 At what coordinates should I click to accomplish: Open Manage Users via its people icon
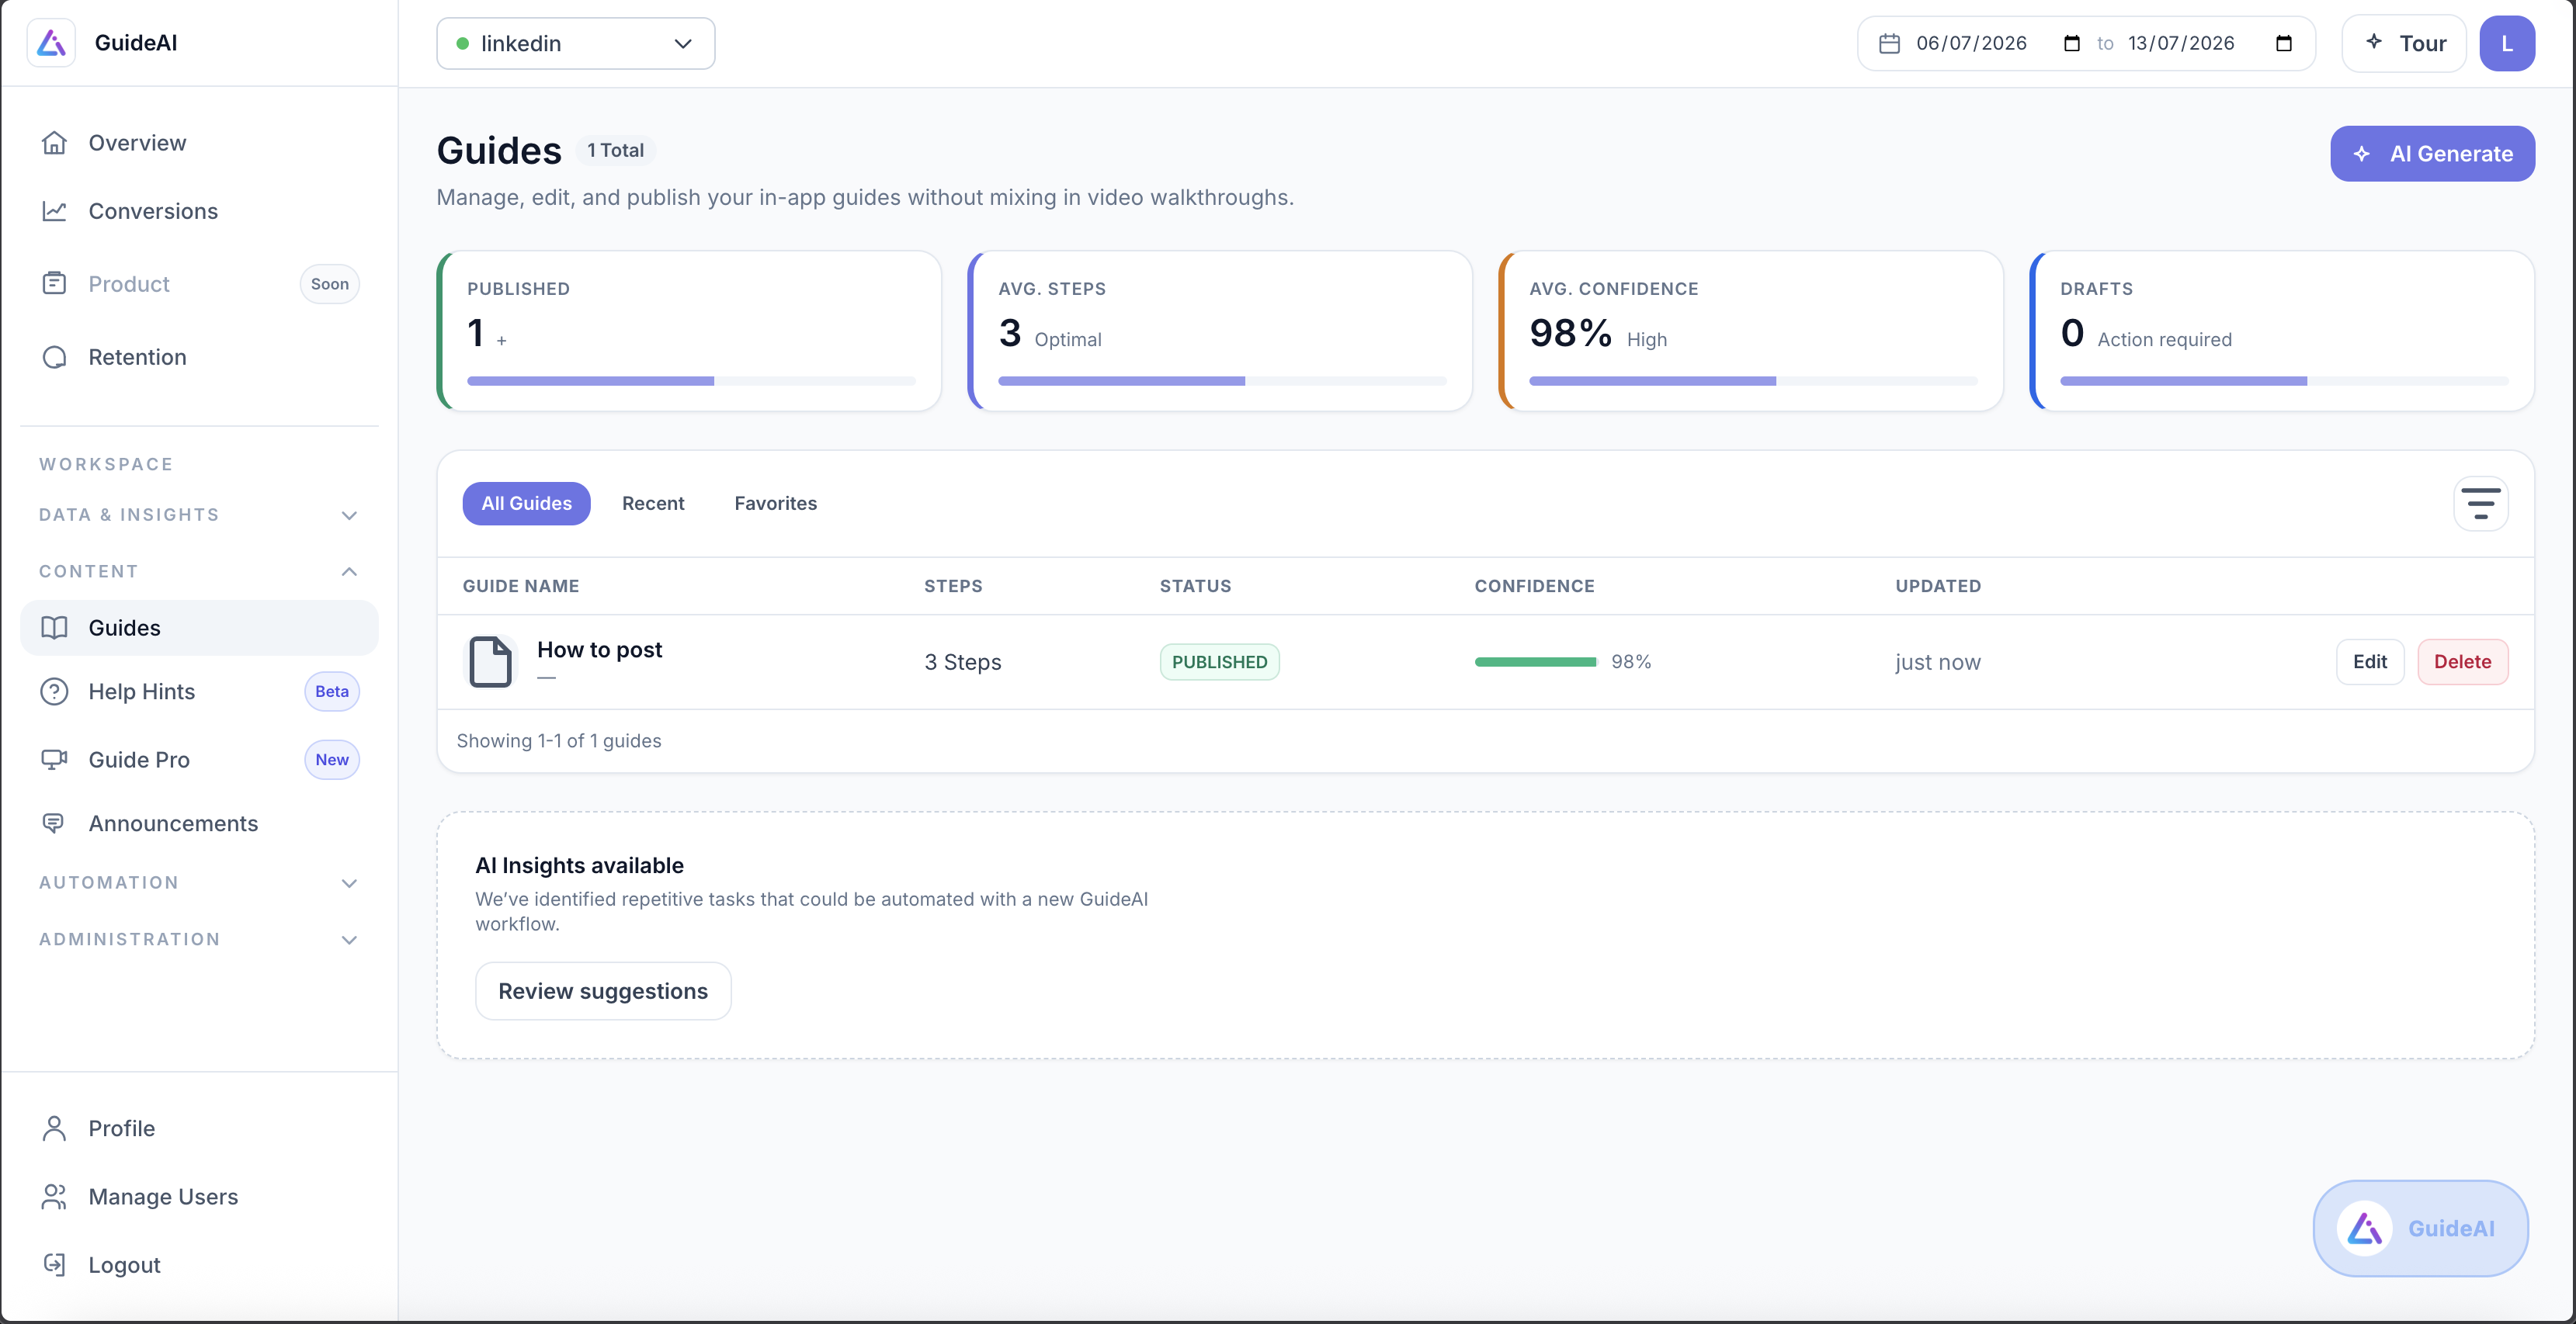pyautogui.click(x=54, y=1197)
